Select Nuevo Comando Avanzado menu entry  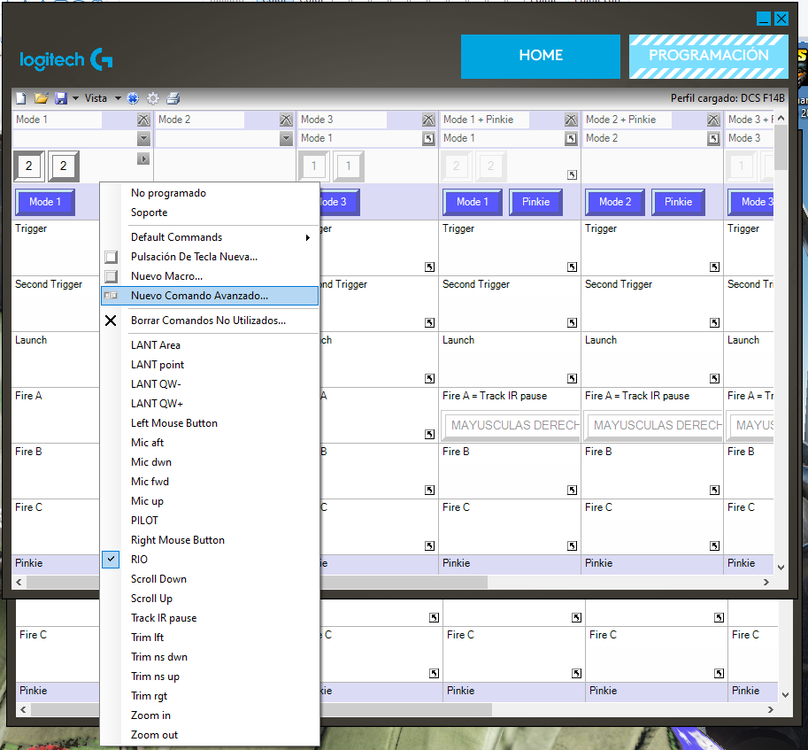pos(210,296)
